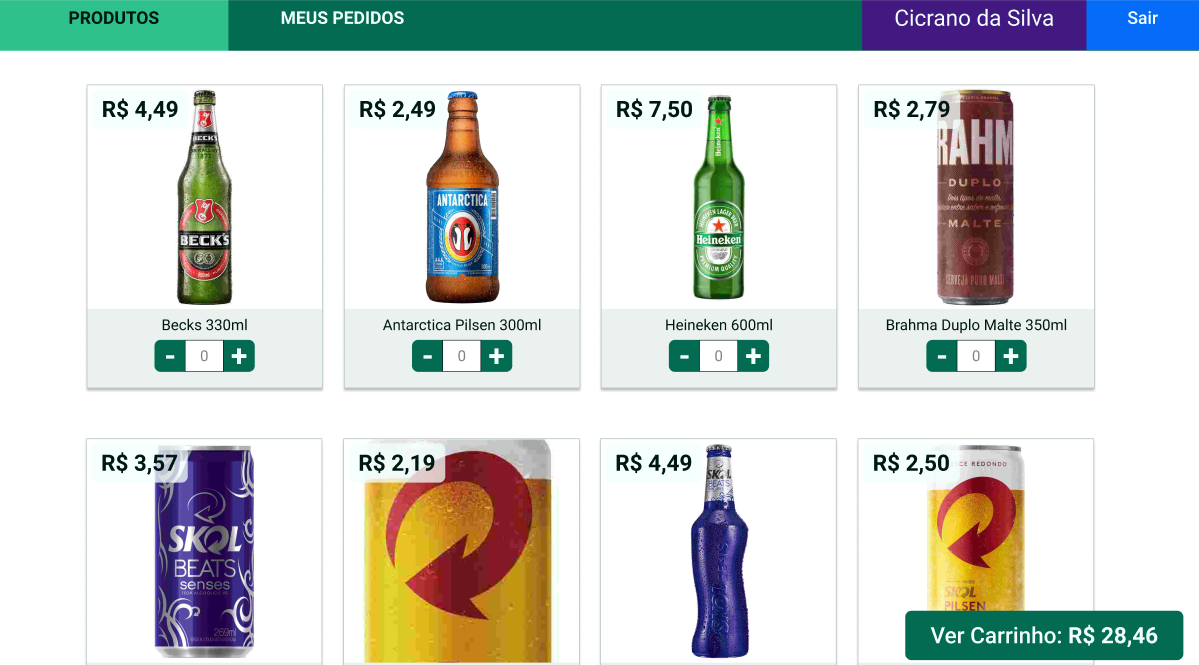The image size is (1199, 665).
Task: Decrease quantity of Brahma Duplo Malte 350ml
Action: click(x=941, y=356)
